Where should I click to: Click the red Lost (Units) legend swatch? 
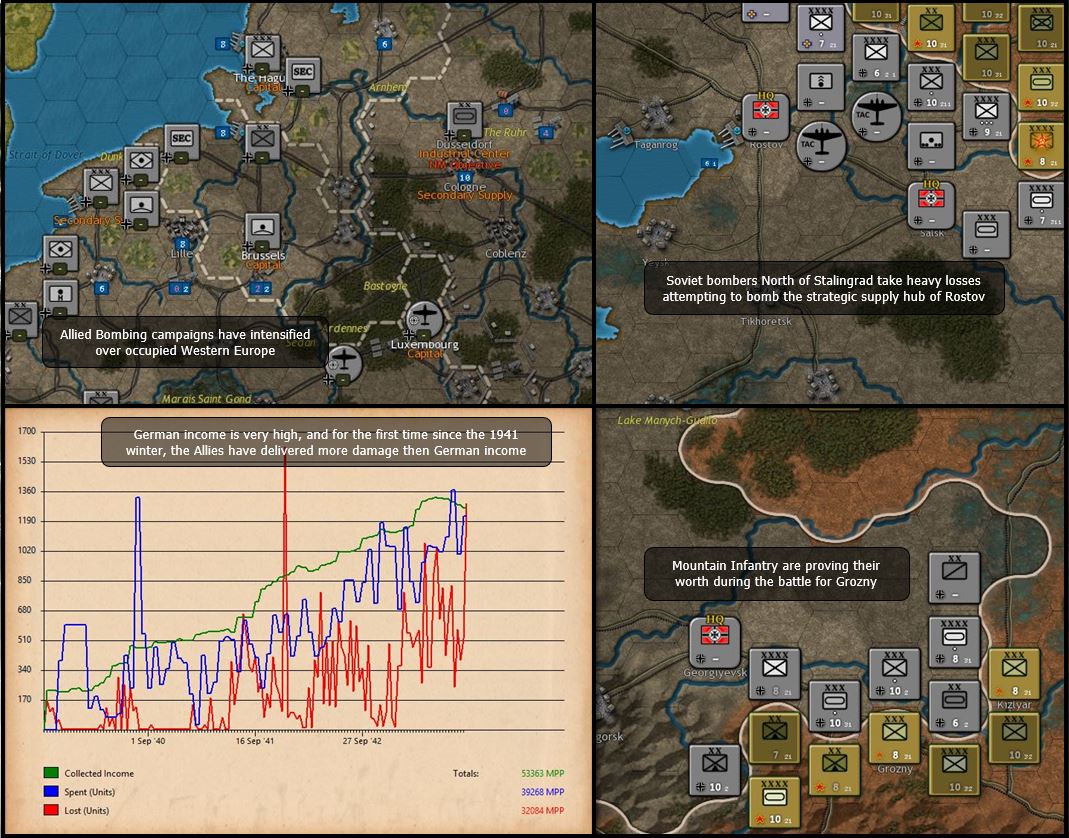[x=50, y=810]
